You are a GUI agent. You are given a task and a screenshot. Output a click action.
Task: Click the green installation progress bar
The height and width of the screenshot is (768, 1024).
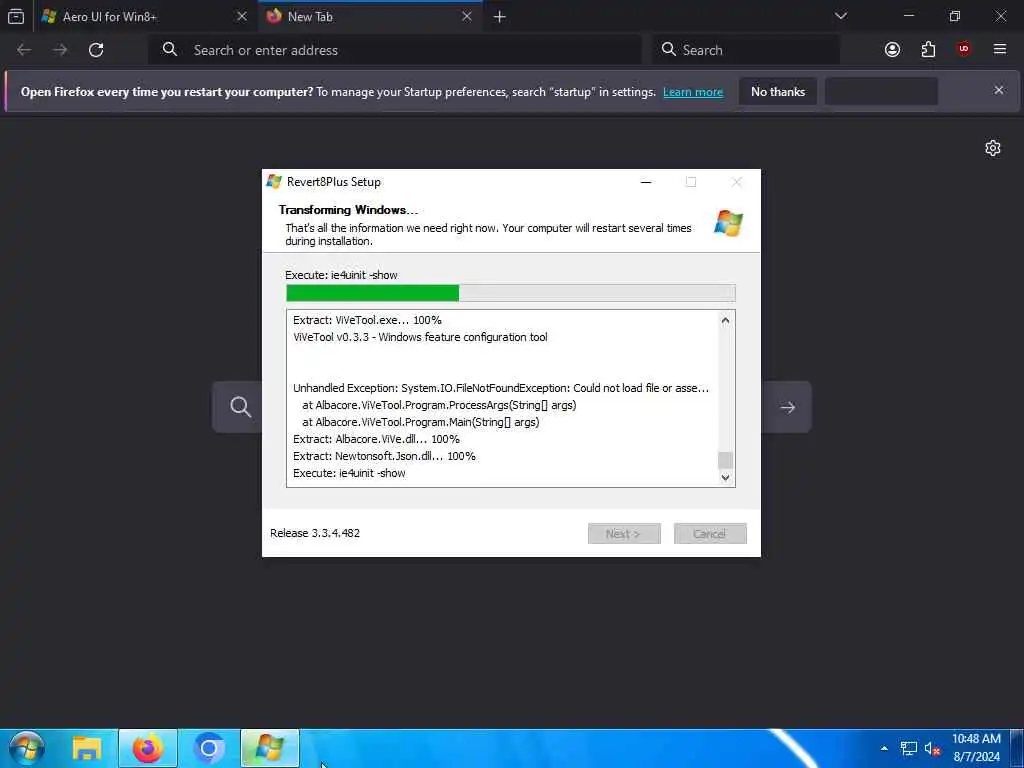tap(511, 293)
